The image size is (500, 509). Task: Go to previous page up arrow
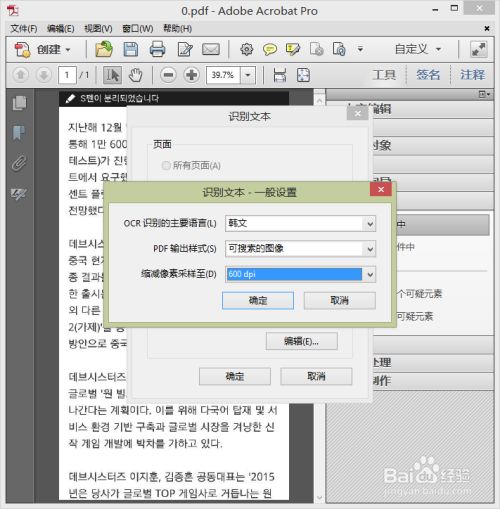pyautogui.click(x=21, y=75)
